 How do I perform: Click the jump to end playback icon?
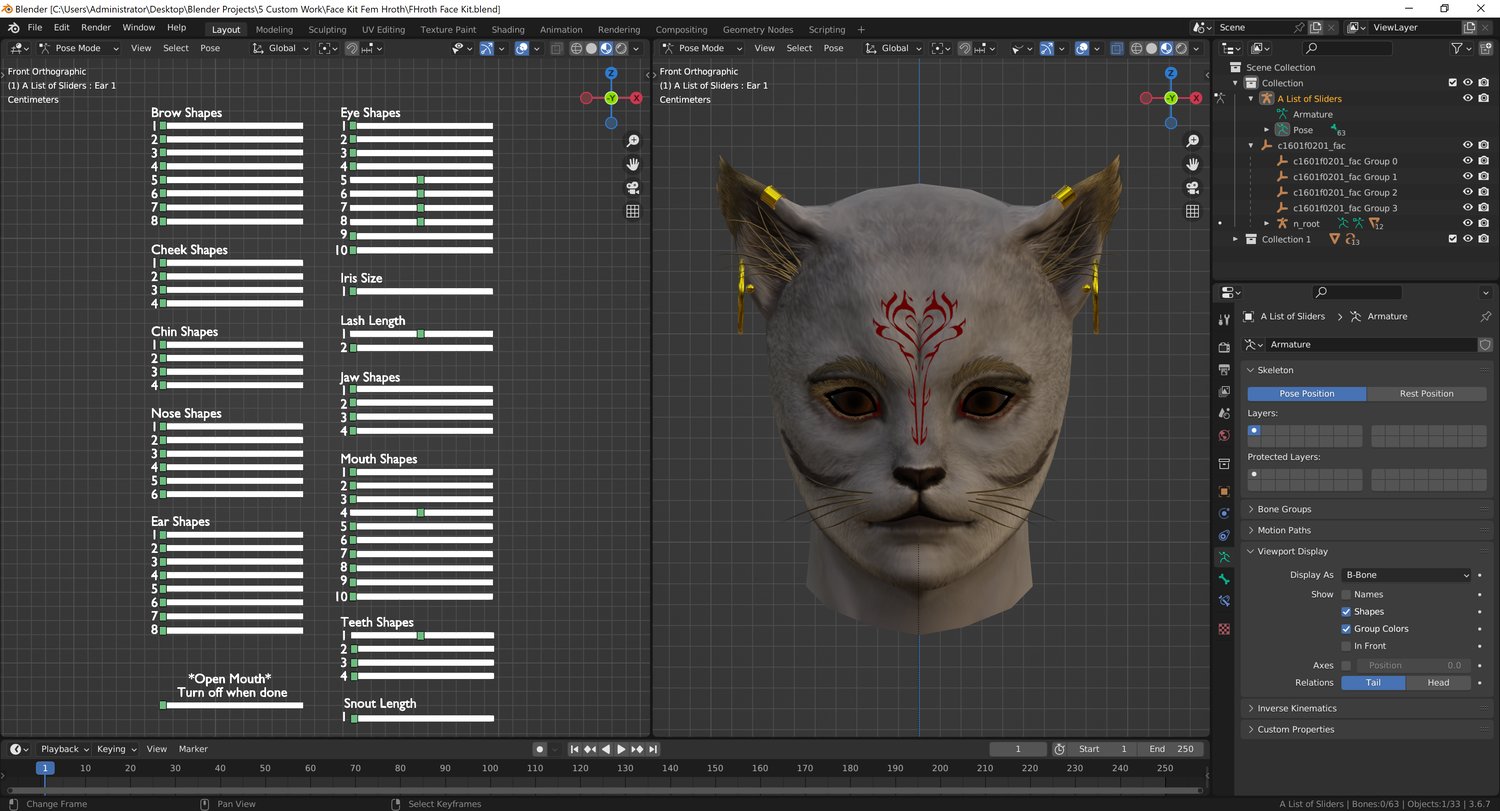point(653,749)
